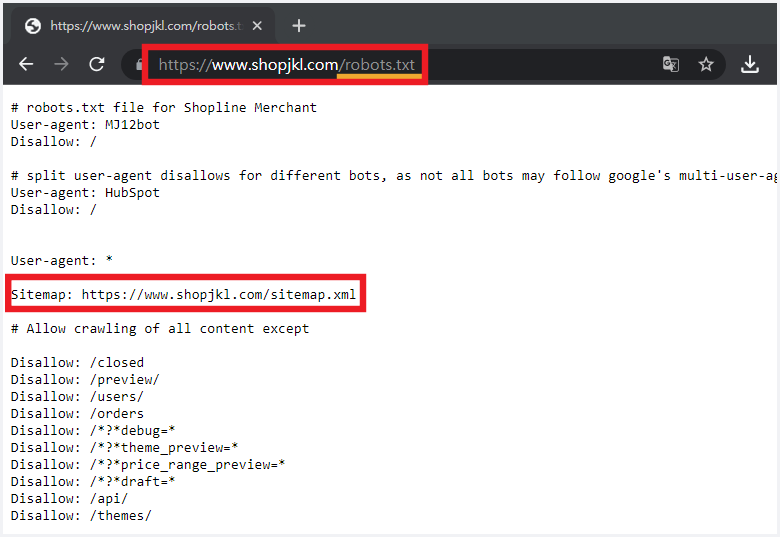Image resolution: width=780 pixels, height=537 pixels.
Task: Open the downloads icon in the toolbar
Action: point(750,64)
